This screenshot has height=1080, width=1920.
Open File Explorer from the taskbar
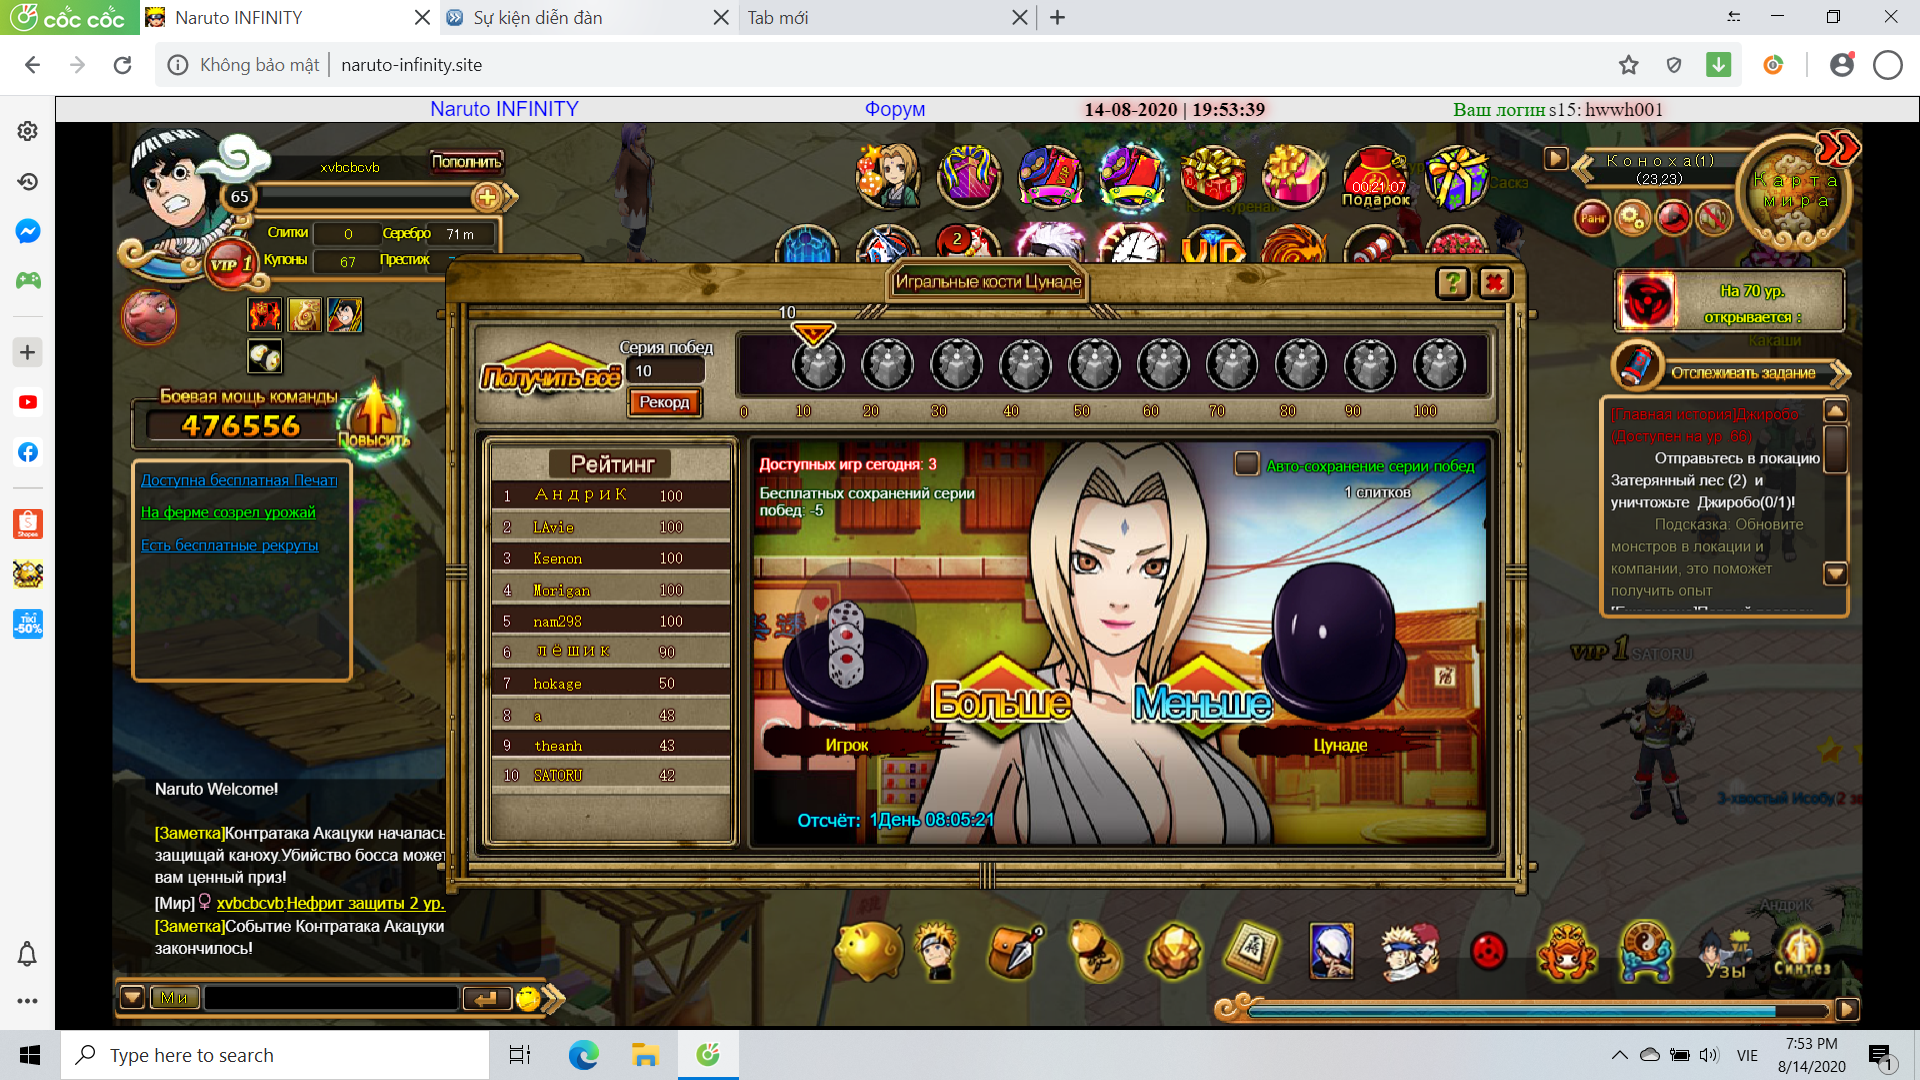pyautogui.click(x=645, y=1055)
